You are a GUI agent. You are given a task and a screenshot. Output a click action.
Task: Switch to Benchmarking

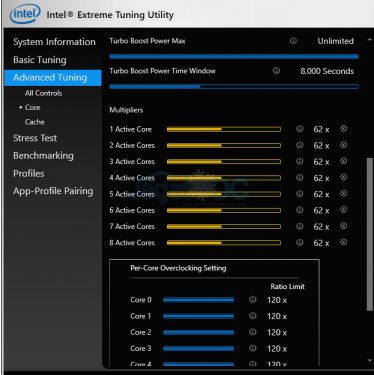43,156
